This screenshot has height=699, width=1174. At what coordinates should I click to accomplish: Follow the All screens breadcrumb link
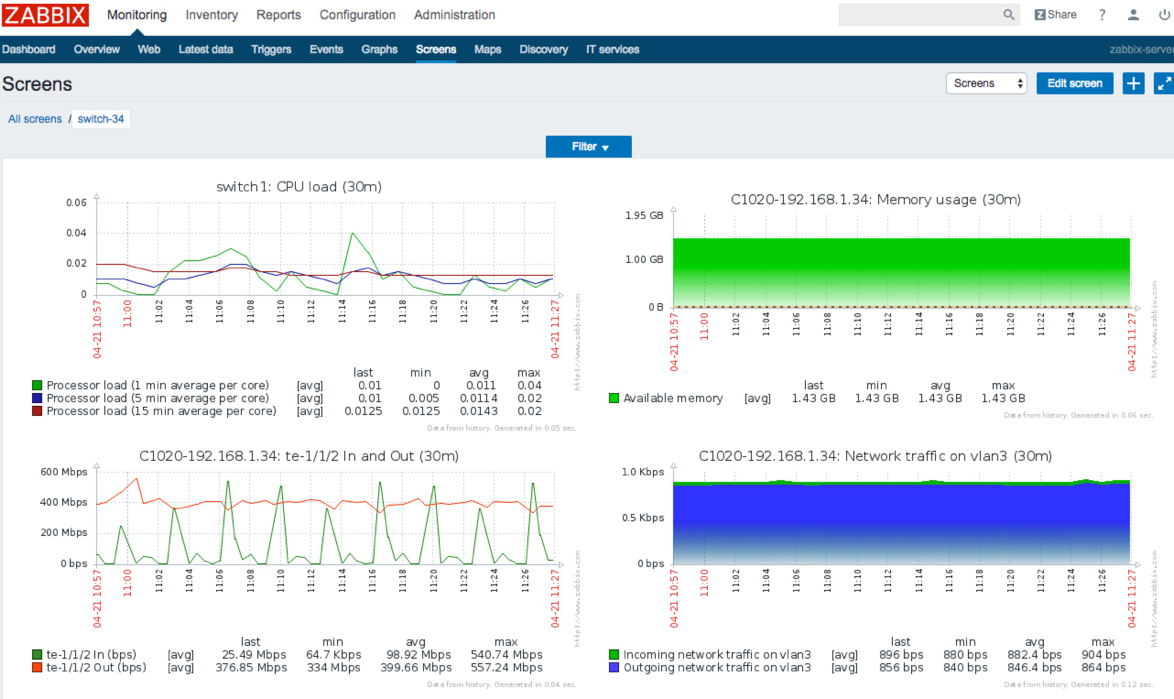click(x=35, y=119)
